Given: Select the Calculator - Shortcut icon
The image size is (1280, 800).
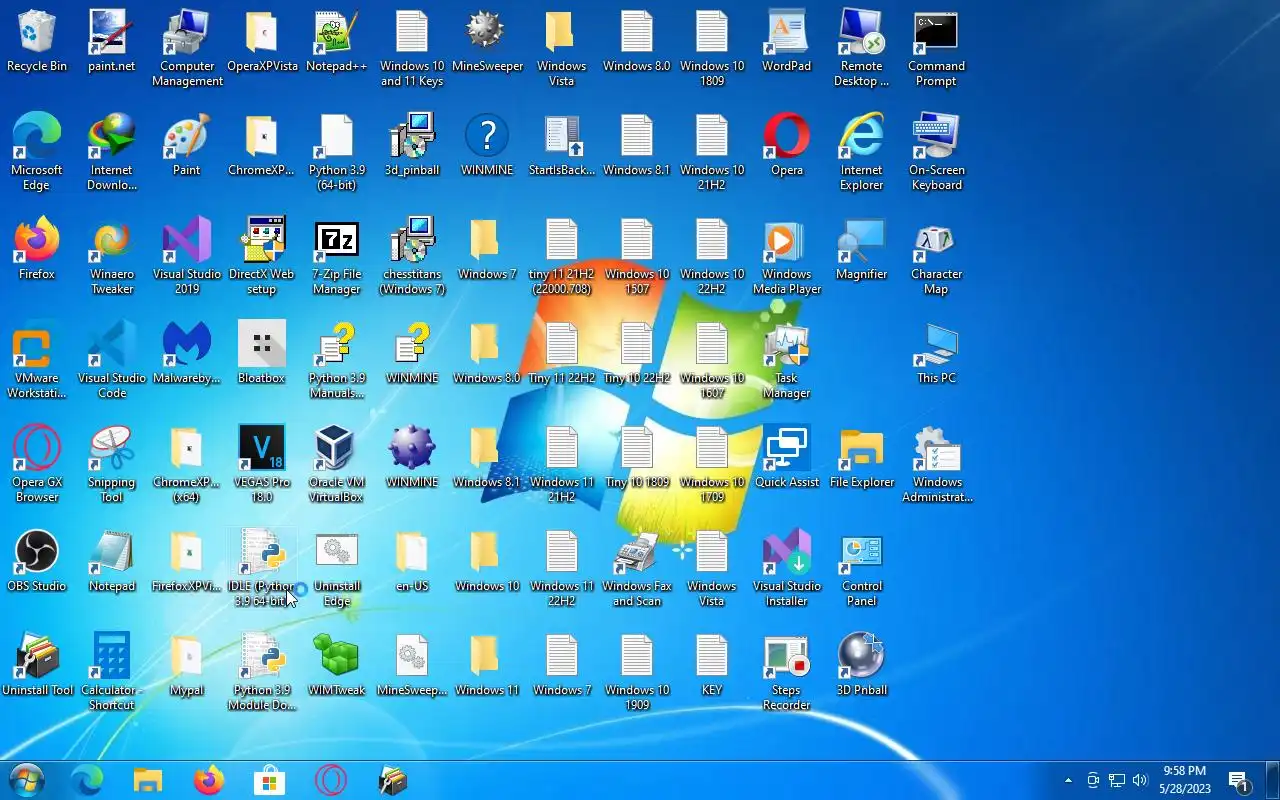Looking at the screenshot, I should (x=112, y=673).
